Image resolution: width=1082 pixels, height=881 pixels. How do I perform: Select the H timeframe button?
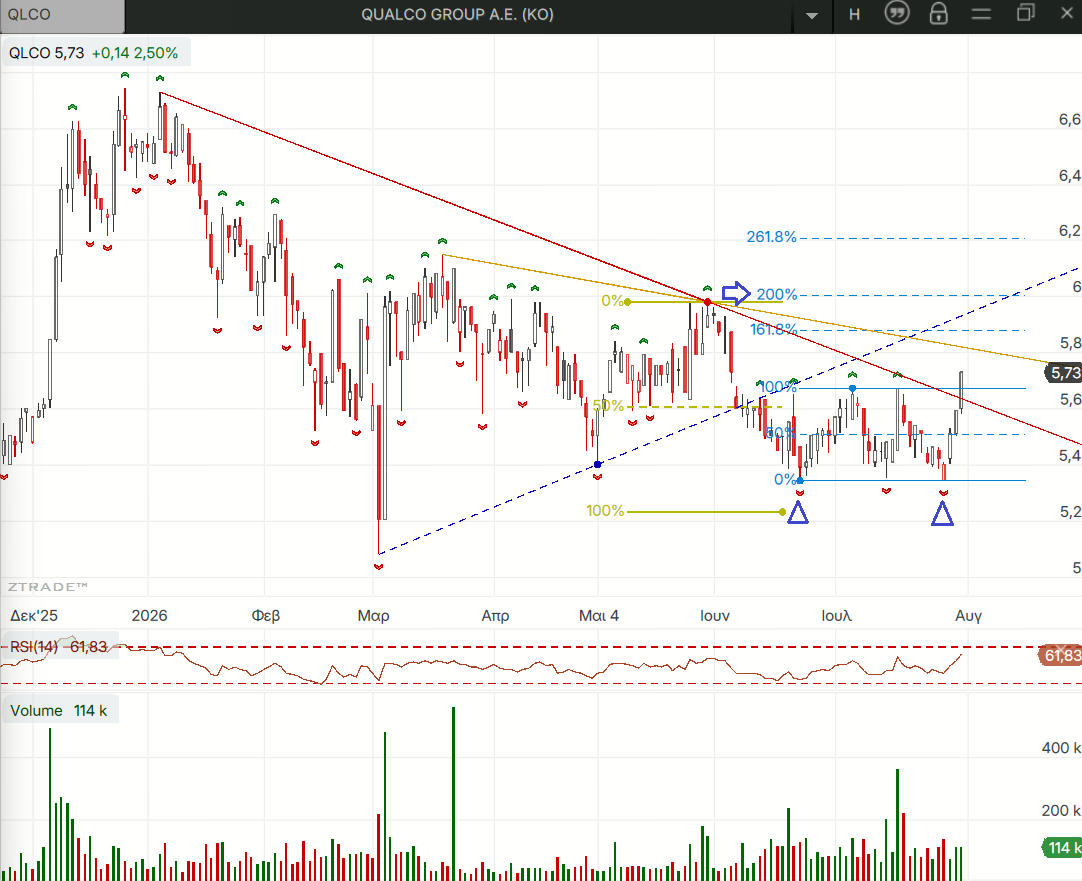(854, 14)
